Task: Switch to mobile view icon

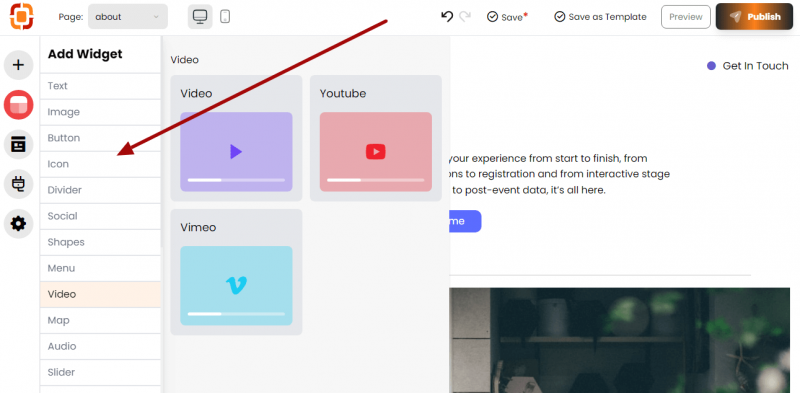Action: (x=225, y=16)
